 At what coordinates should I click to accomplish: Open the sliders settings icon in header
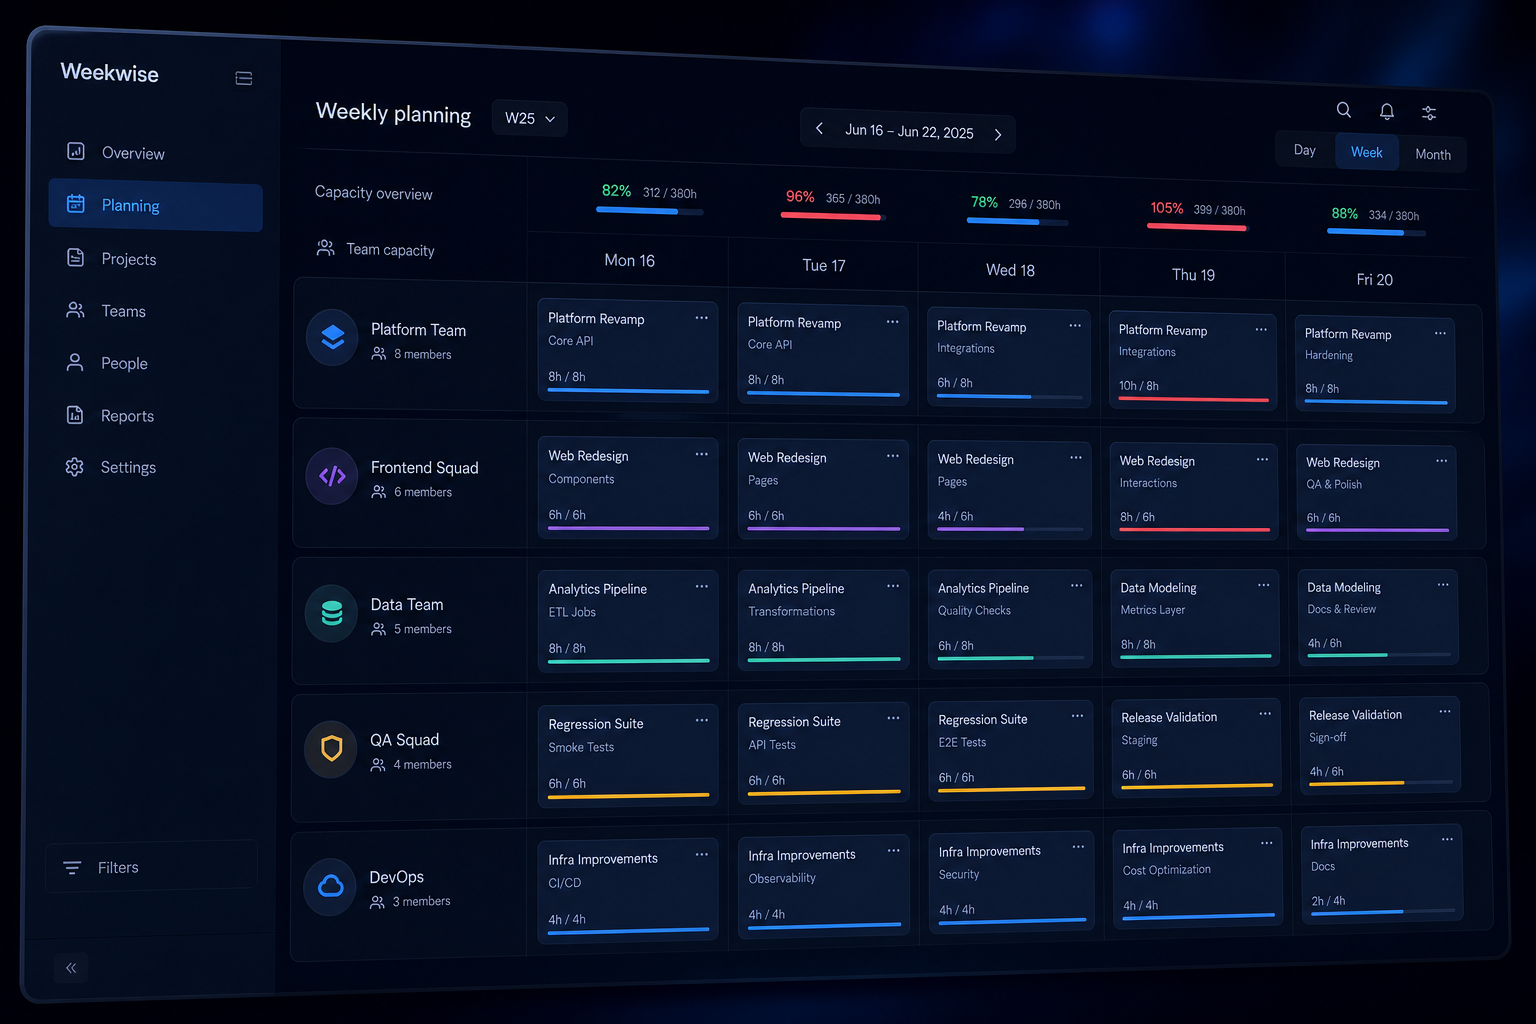coord(1429,113)
